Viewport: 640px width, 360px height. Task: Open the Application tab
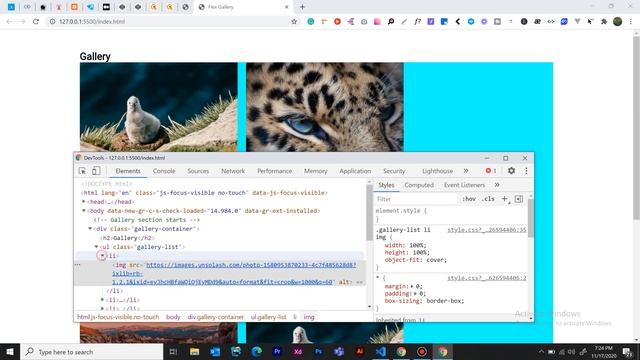pyautogui.click(x=355, y=171)
